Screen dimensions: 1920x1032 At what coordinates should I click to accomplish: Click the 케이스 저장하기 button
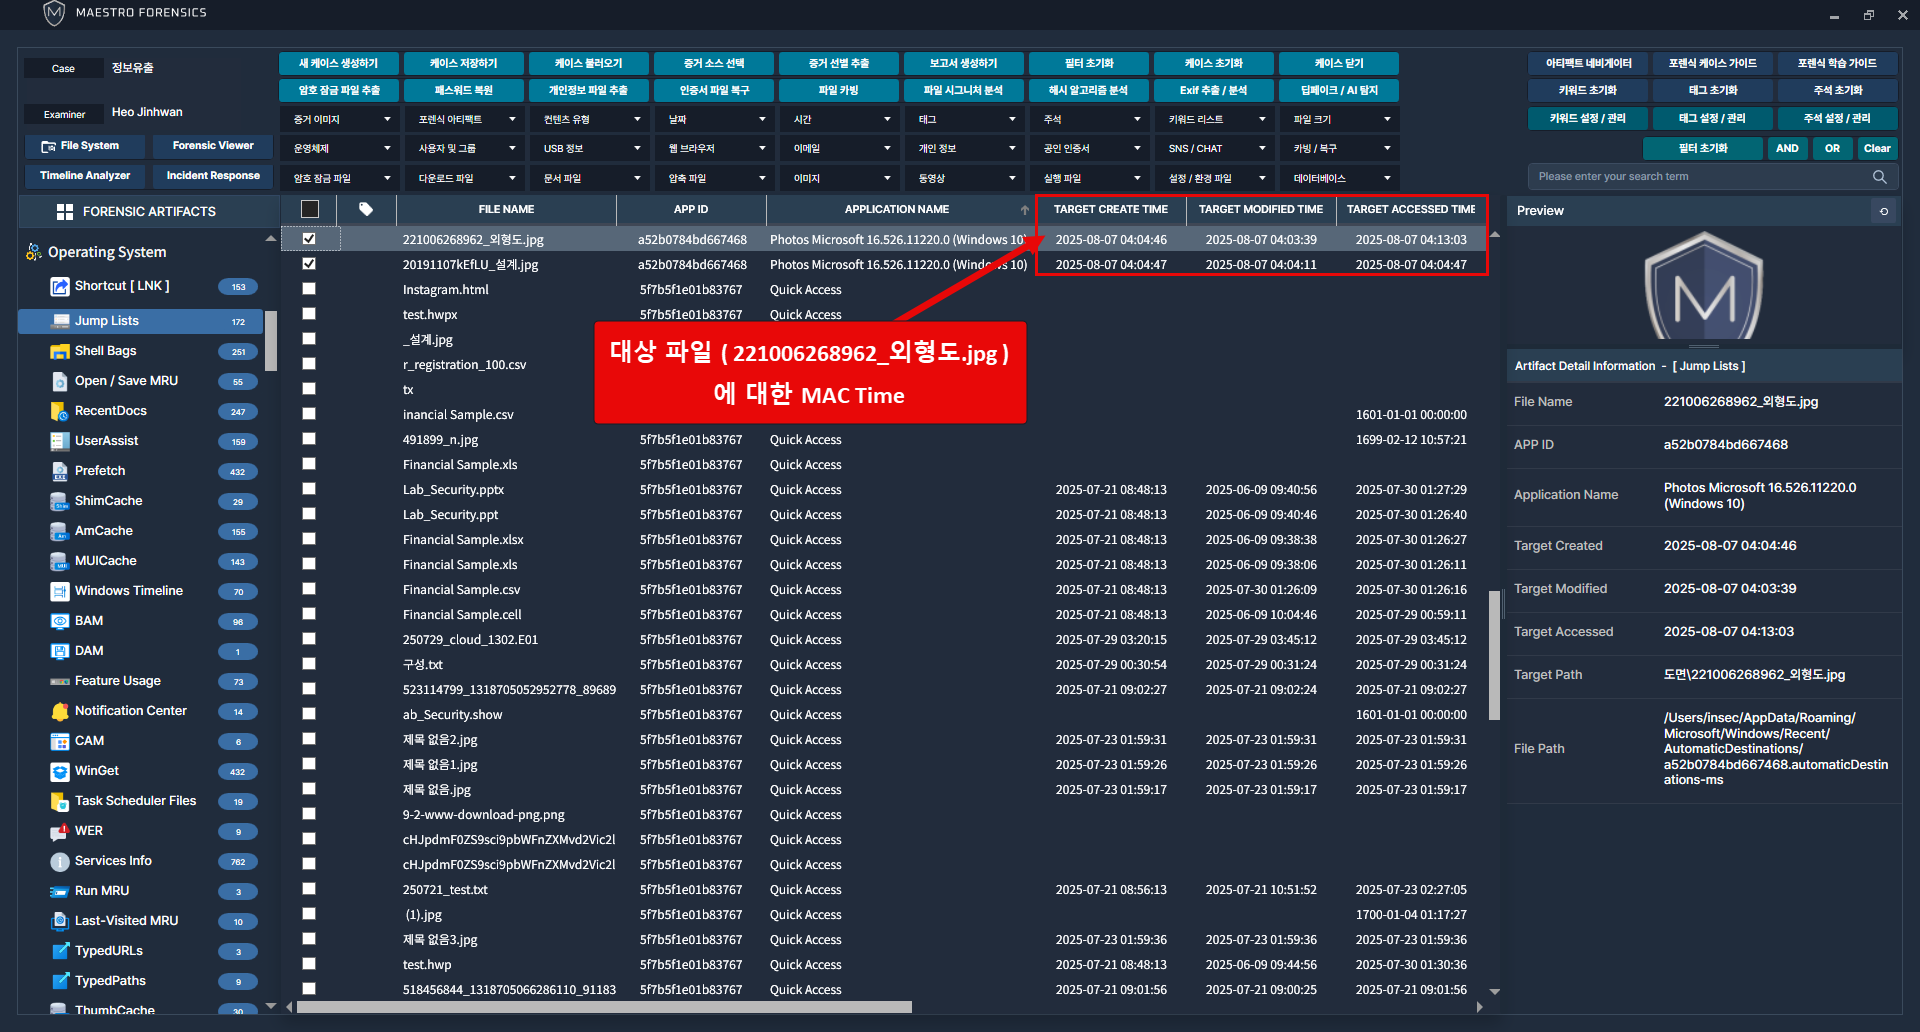464,64
